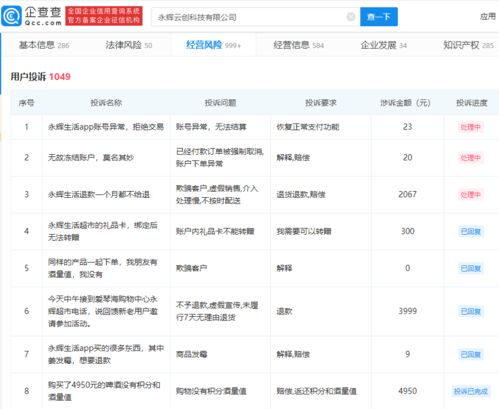Click 已回复 status for 商品发霉 row
The height and width of the screenshot is (409, 499).
pyautogui.click(x=471, y=354)
